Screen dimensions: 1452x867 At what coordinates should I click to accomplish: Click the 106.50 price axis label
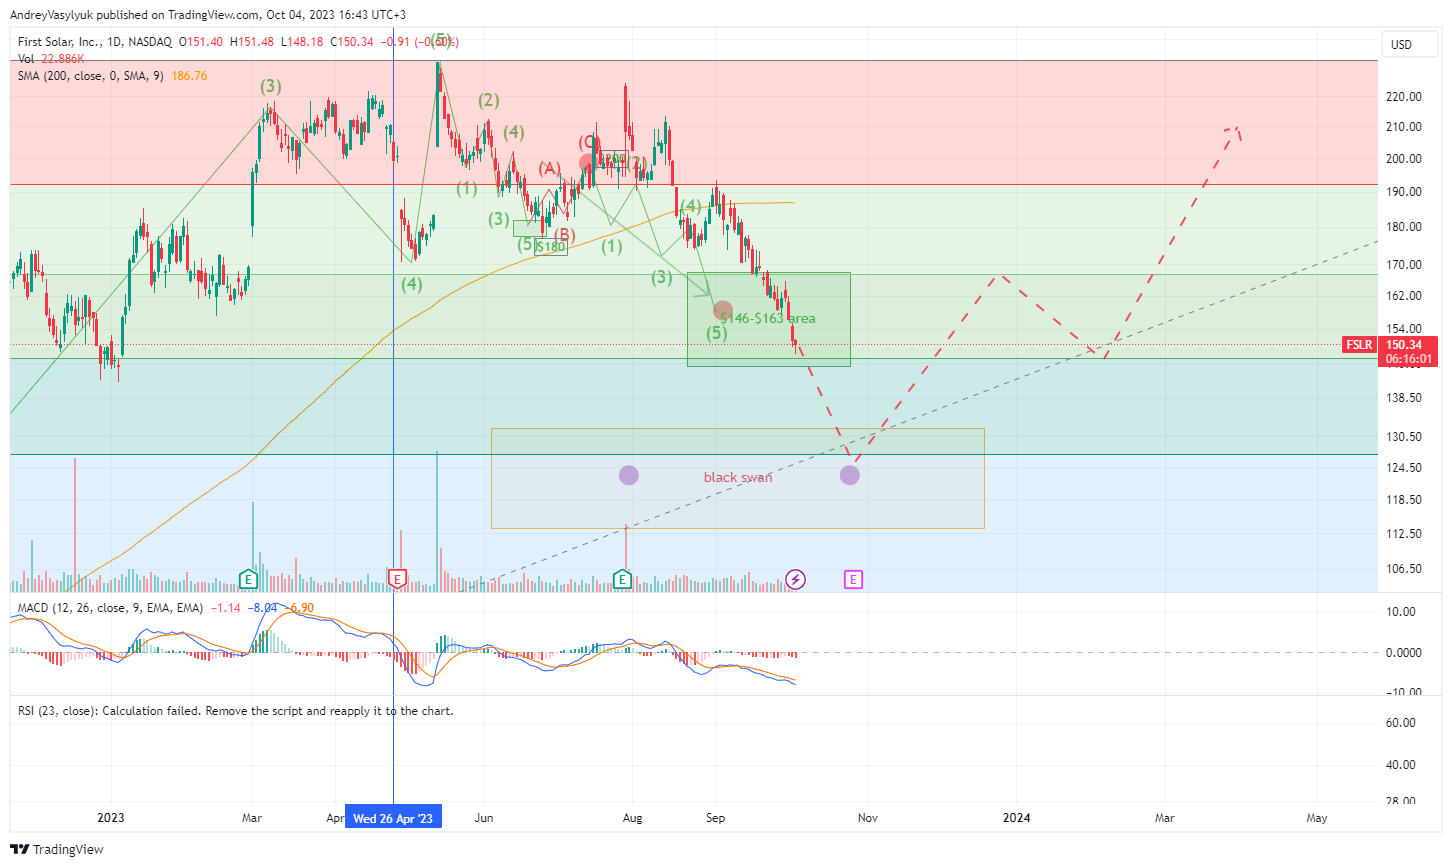click(x=1404, y=569)
